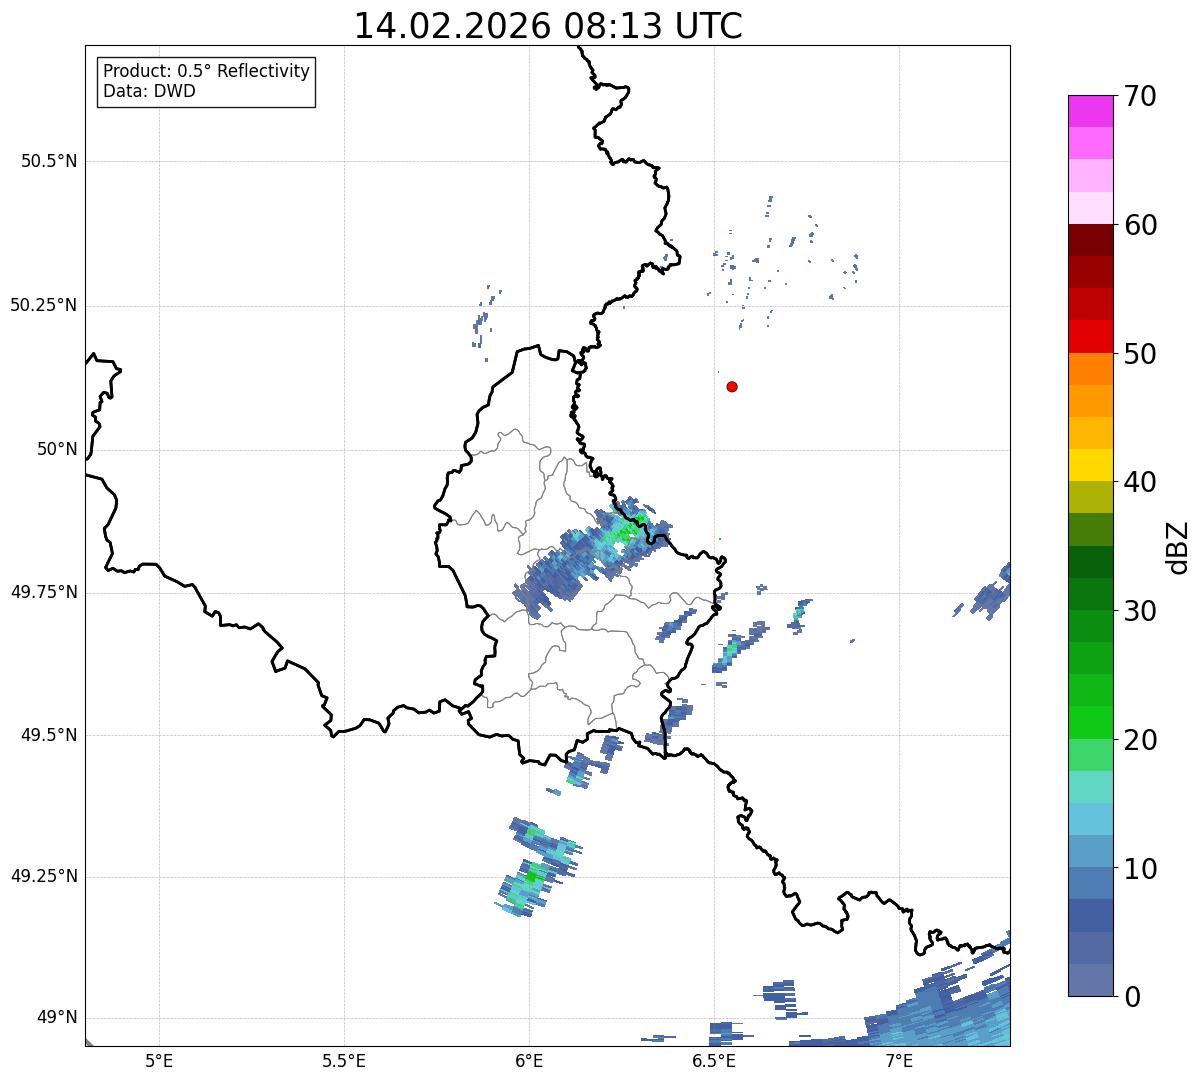Image resolution: width=1202 pixels, height=1081 pixels.
Task: Click the colorbar '50' tick label
Action: tap(1141, 354)
